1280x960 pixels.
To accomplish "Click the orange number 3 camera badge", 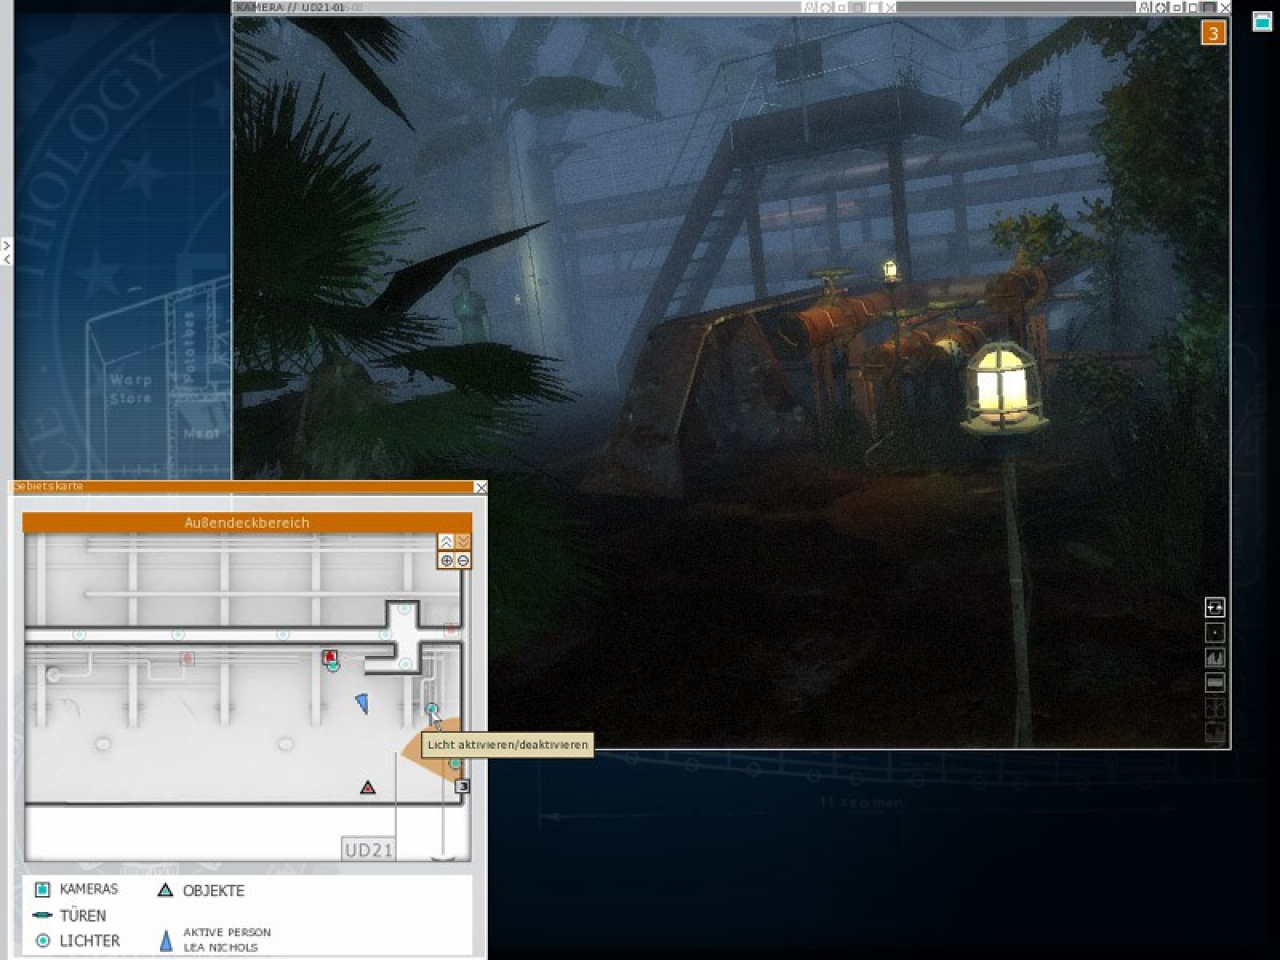I will pos(1213,33).
